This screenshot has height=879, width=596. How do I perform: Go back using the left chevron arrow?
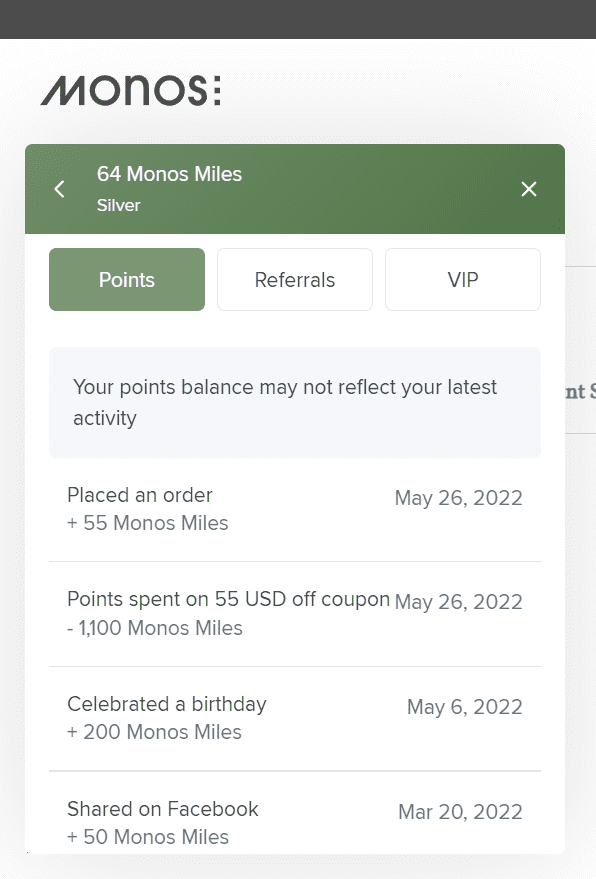[x=59, y=189]
